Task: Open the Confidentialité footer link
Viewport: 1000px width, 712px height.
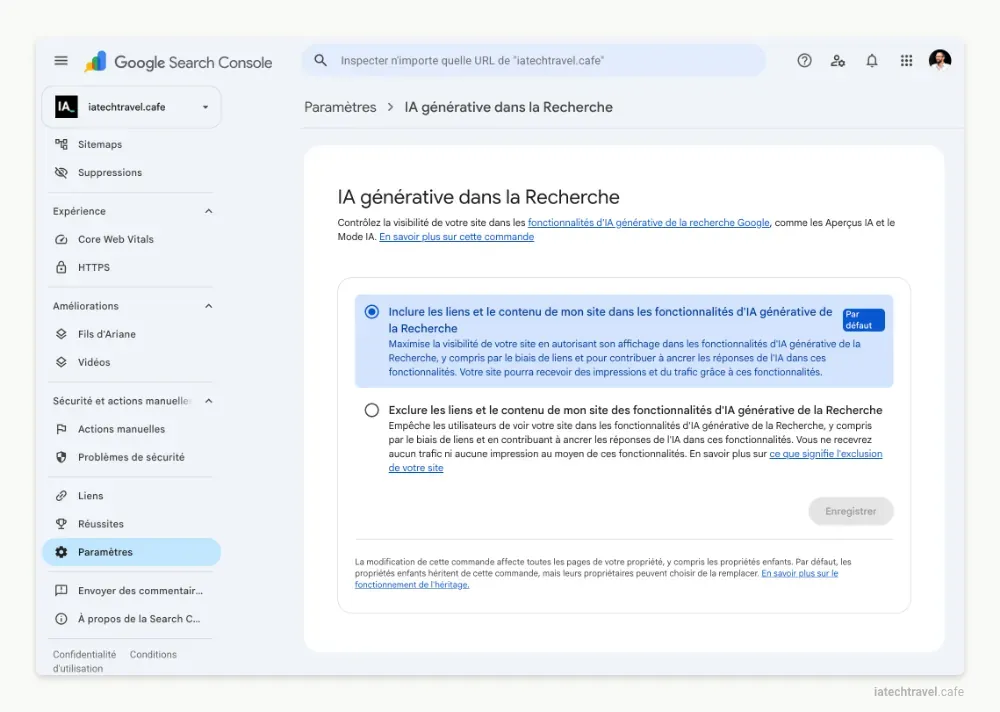Action: (x=84, y=655)
